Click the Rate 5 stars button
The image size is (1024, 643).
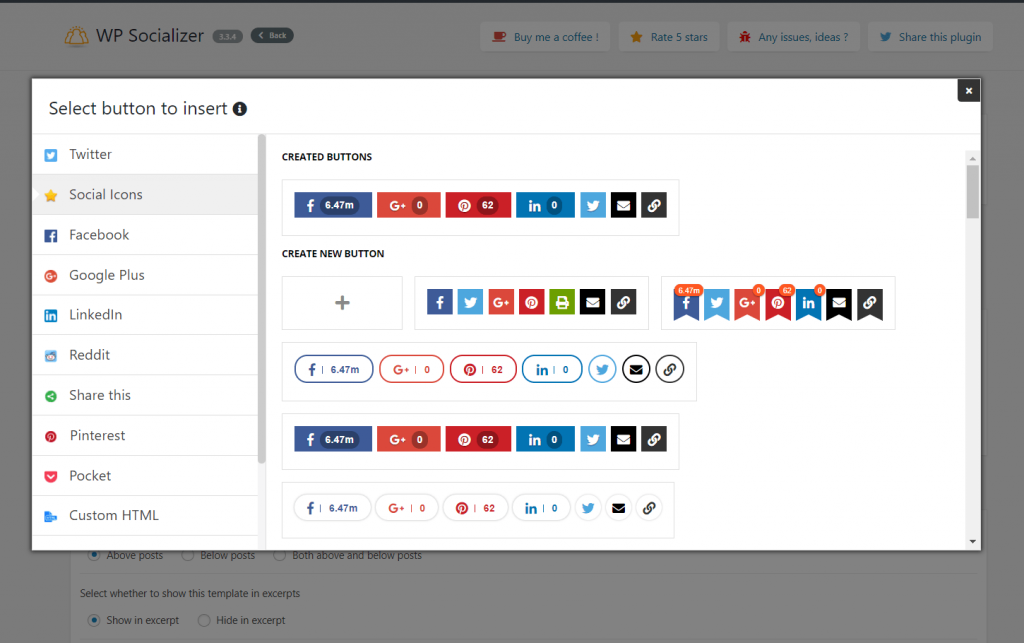point(668,35)
